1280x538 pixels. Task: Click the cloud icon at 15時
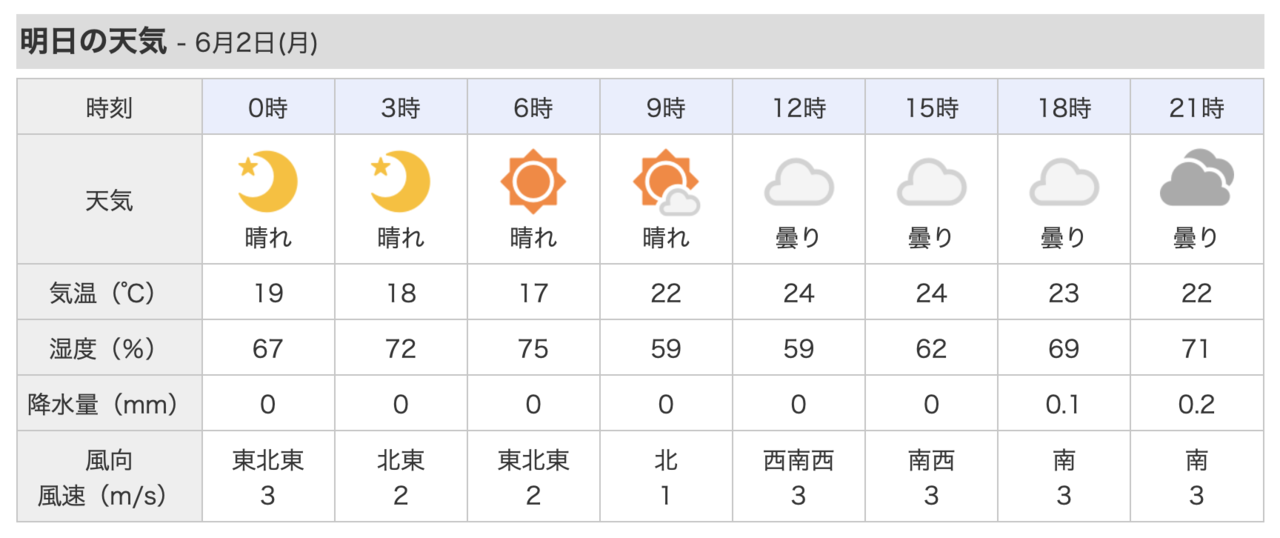931,185
